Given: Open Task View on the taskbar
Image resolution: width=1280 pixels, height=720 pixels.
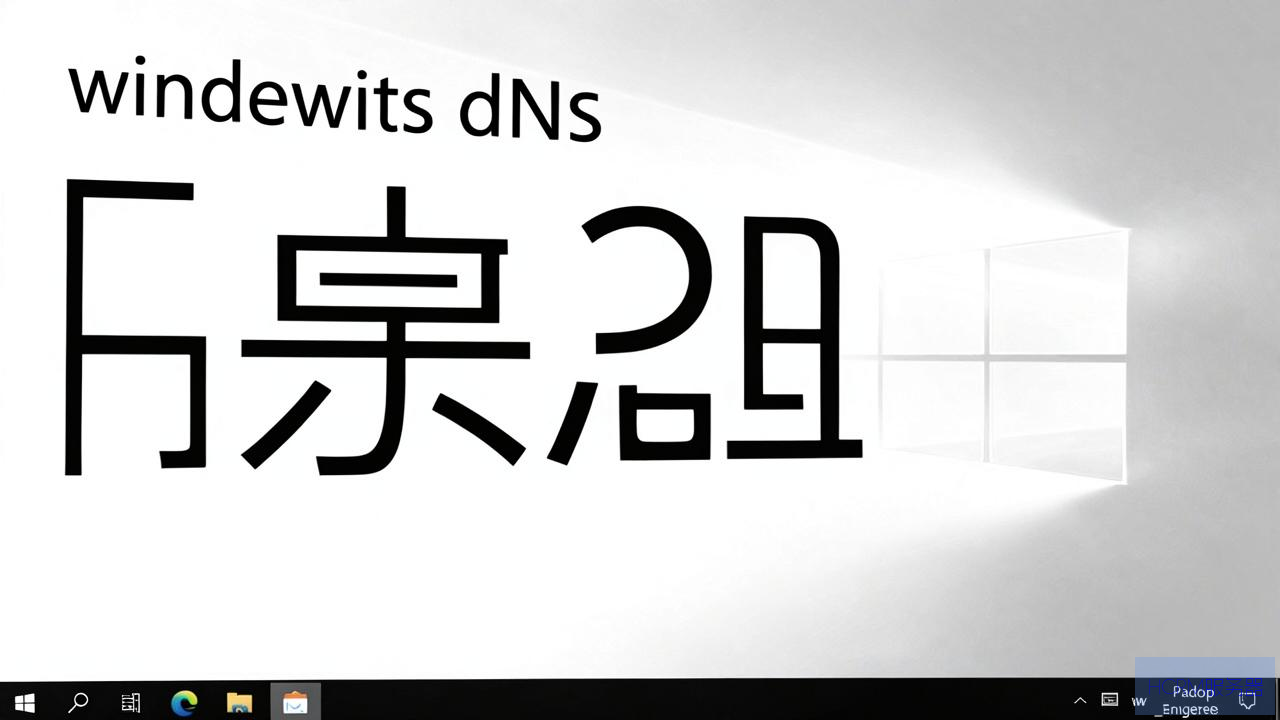Looking at the screenshot, I should 131,702.
